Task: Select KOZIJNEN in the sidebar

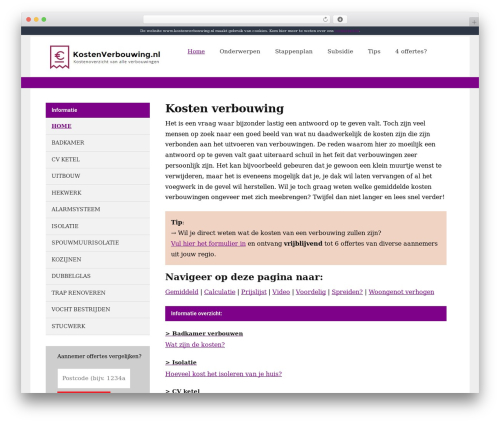Action: point(98,259)
